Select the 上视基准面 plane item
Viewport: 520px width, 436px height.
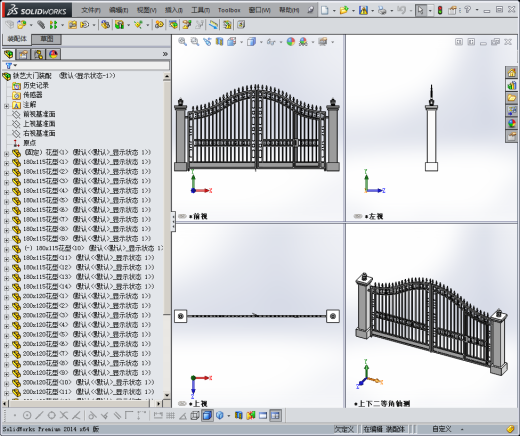tap(39, 124)
